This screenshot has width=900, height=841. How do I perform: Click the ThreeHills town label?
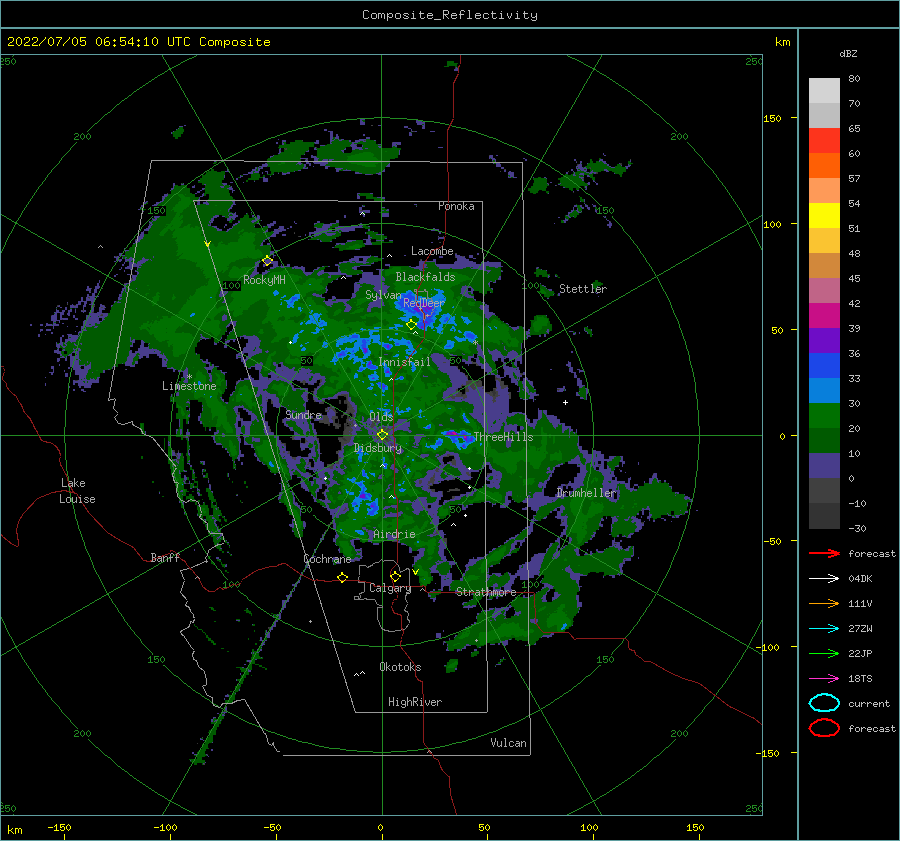[503, 437]
